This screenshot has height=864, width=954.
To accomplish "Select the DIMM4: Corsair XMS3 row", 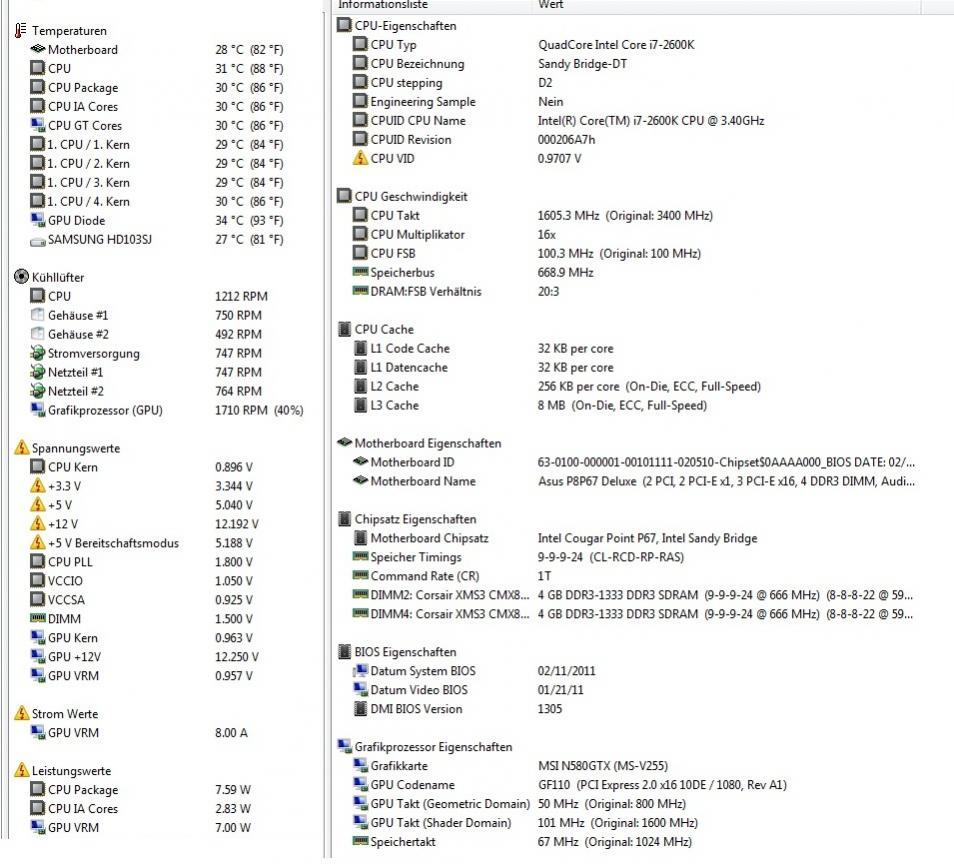I will click(x=633, y=614).
